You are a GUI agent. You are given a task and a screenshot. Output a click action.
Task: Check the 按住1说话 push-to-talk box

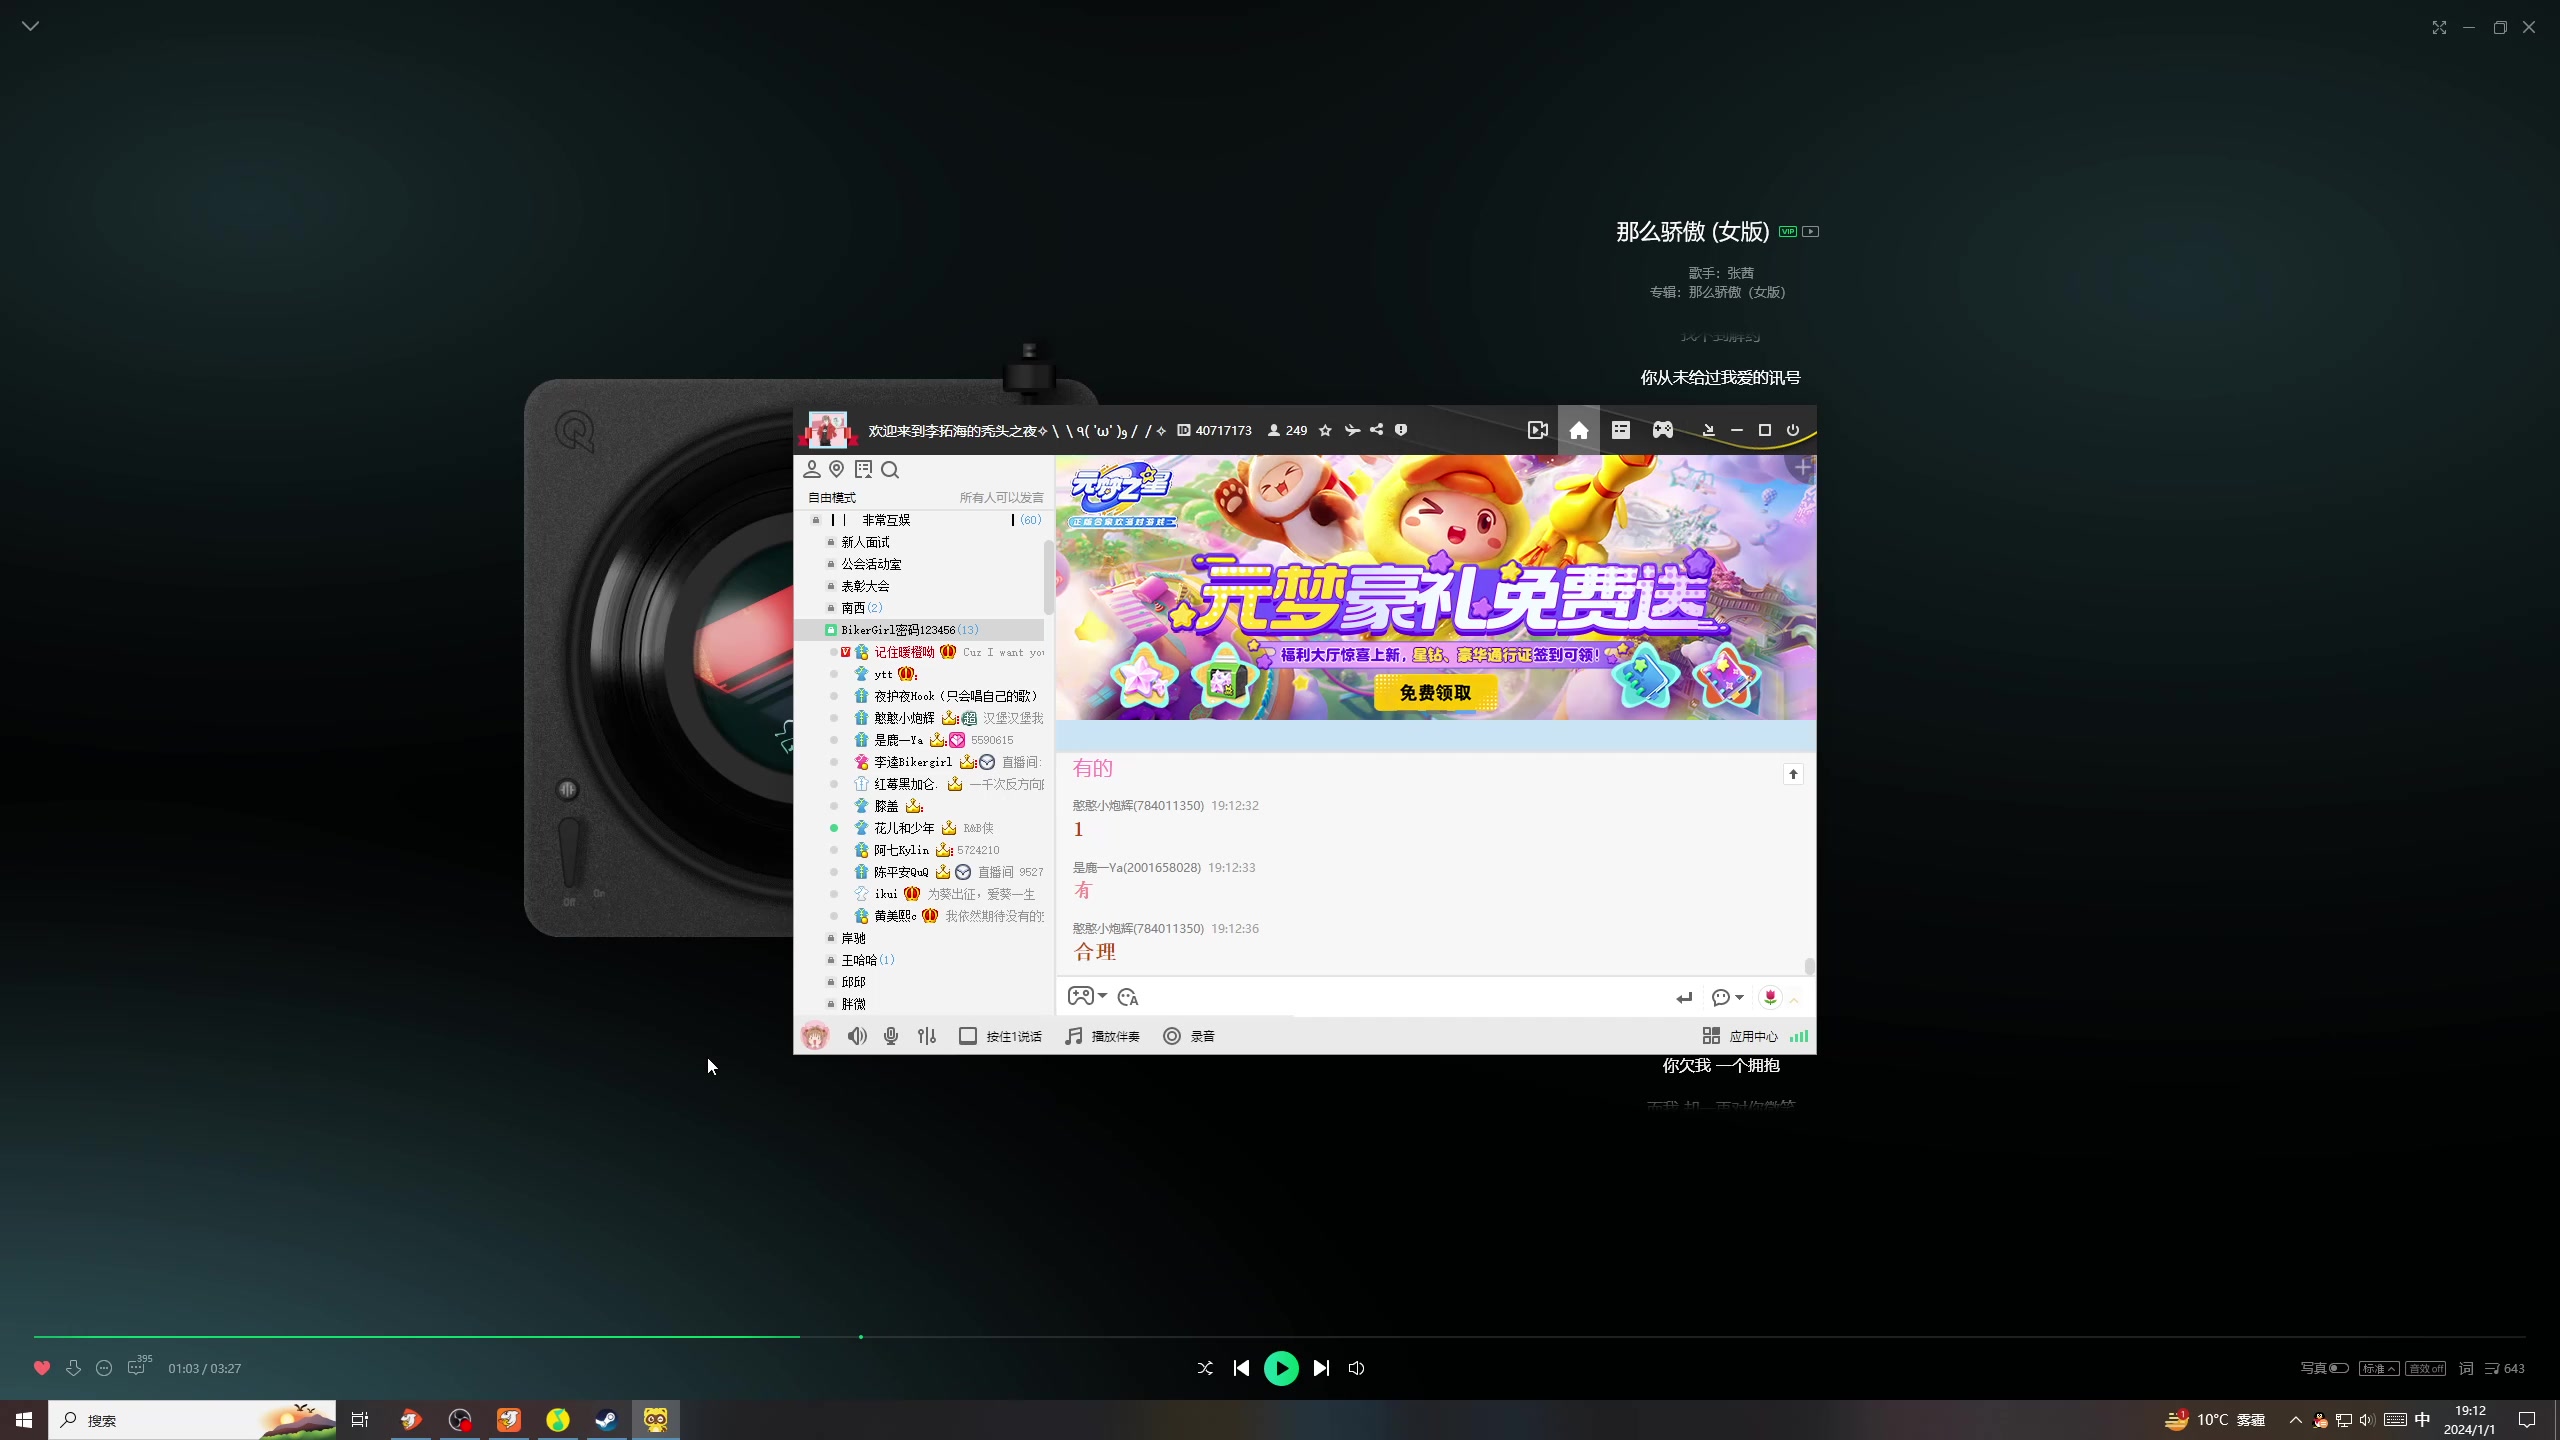pyautogui.click(x=967, y=1036)
